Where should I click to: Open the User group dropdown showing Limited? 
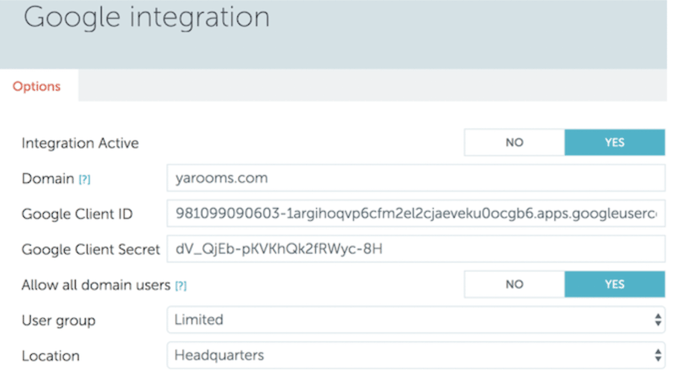(x=416, y=320)
